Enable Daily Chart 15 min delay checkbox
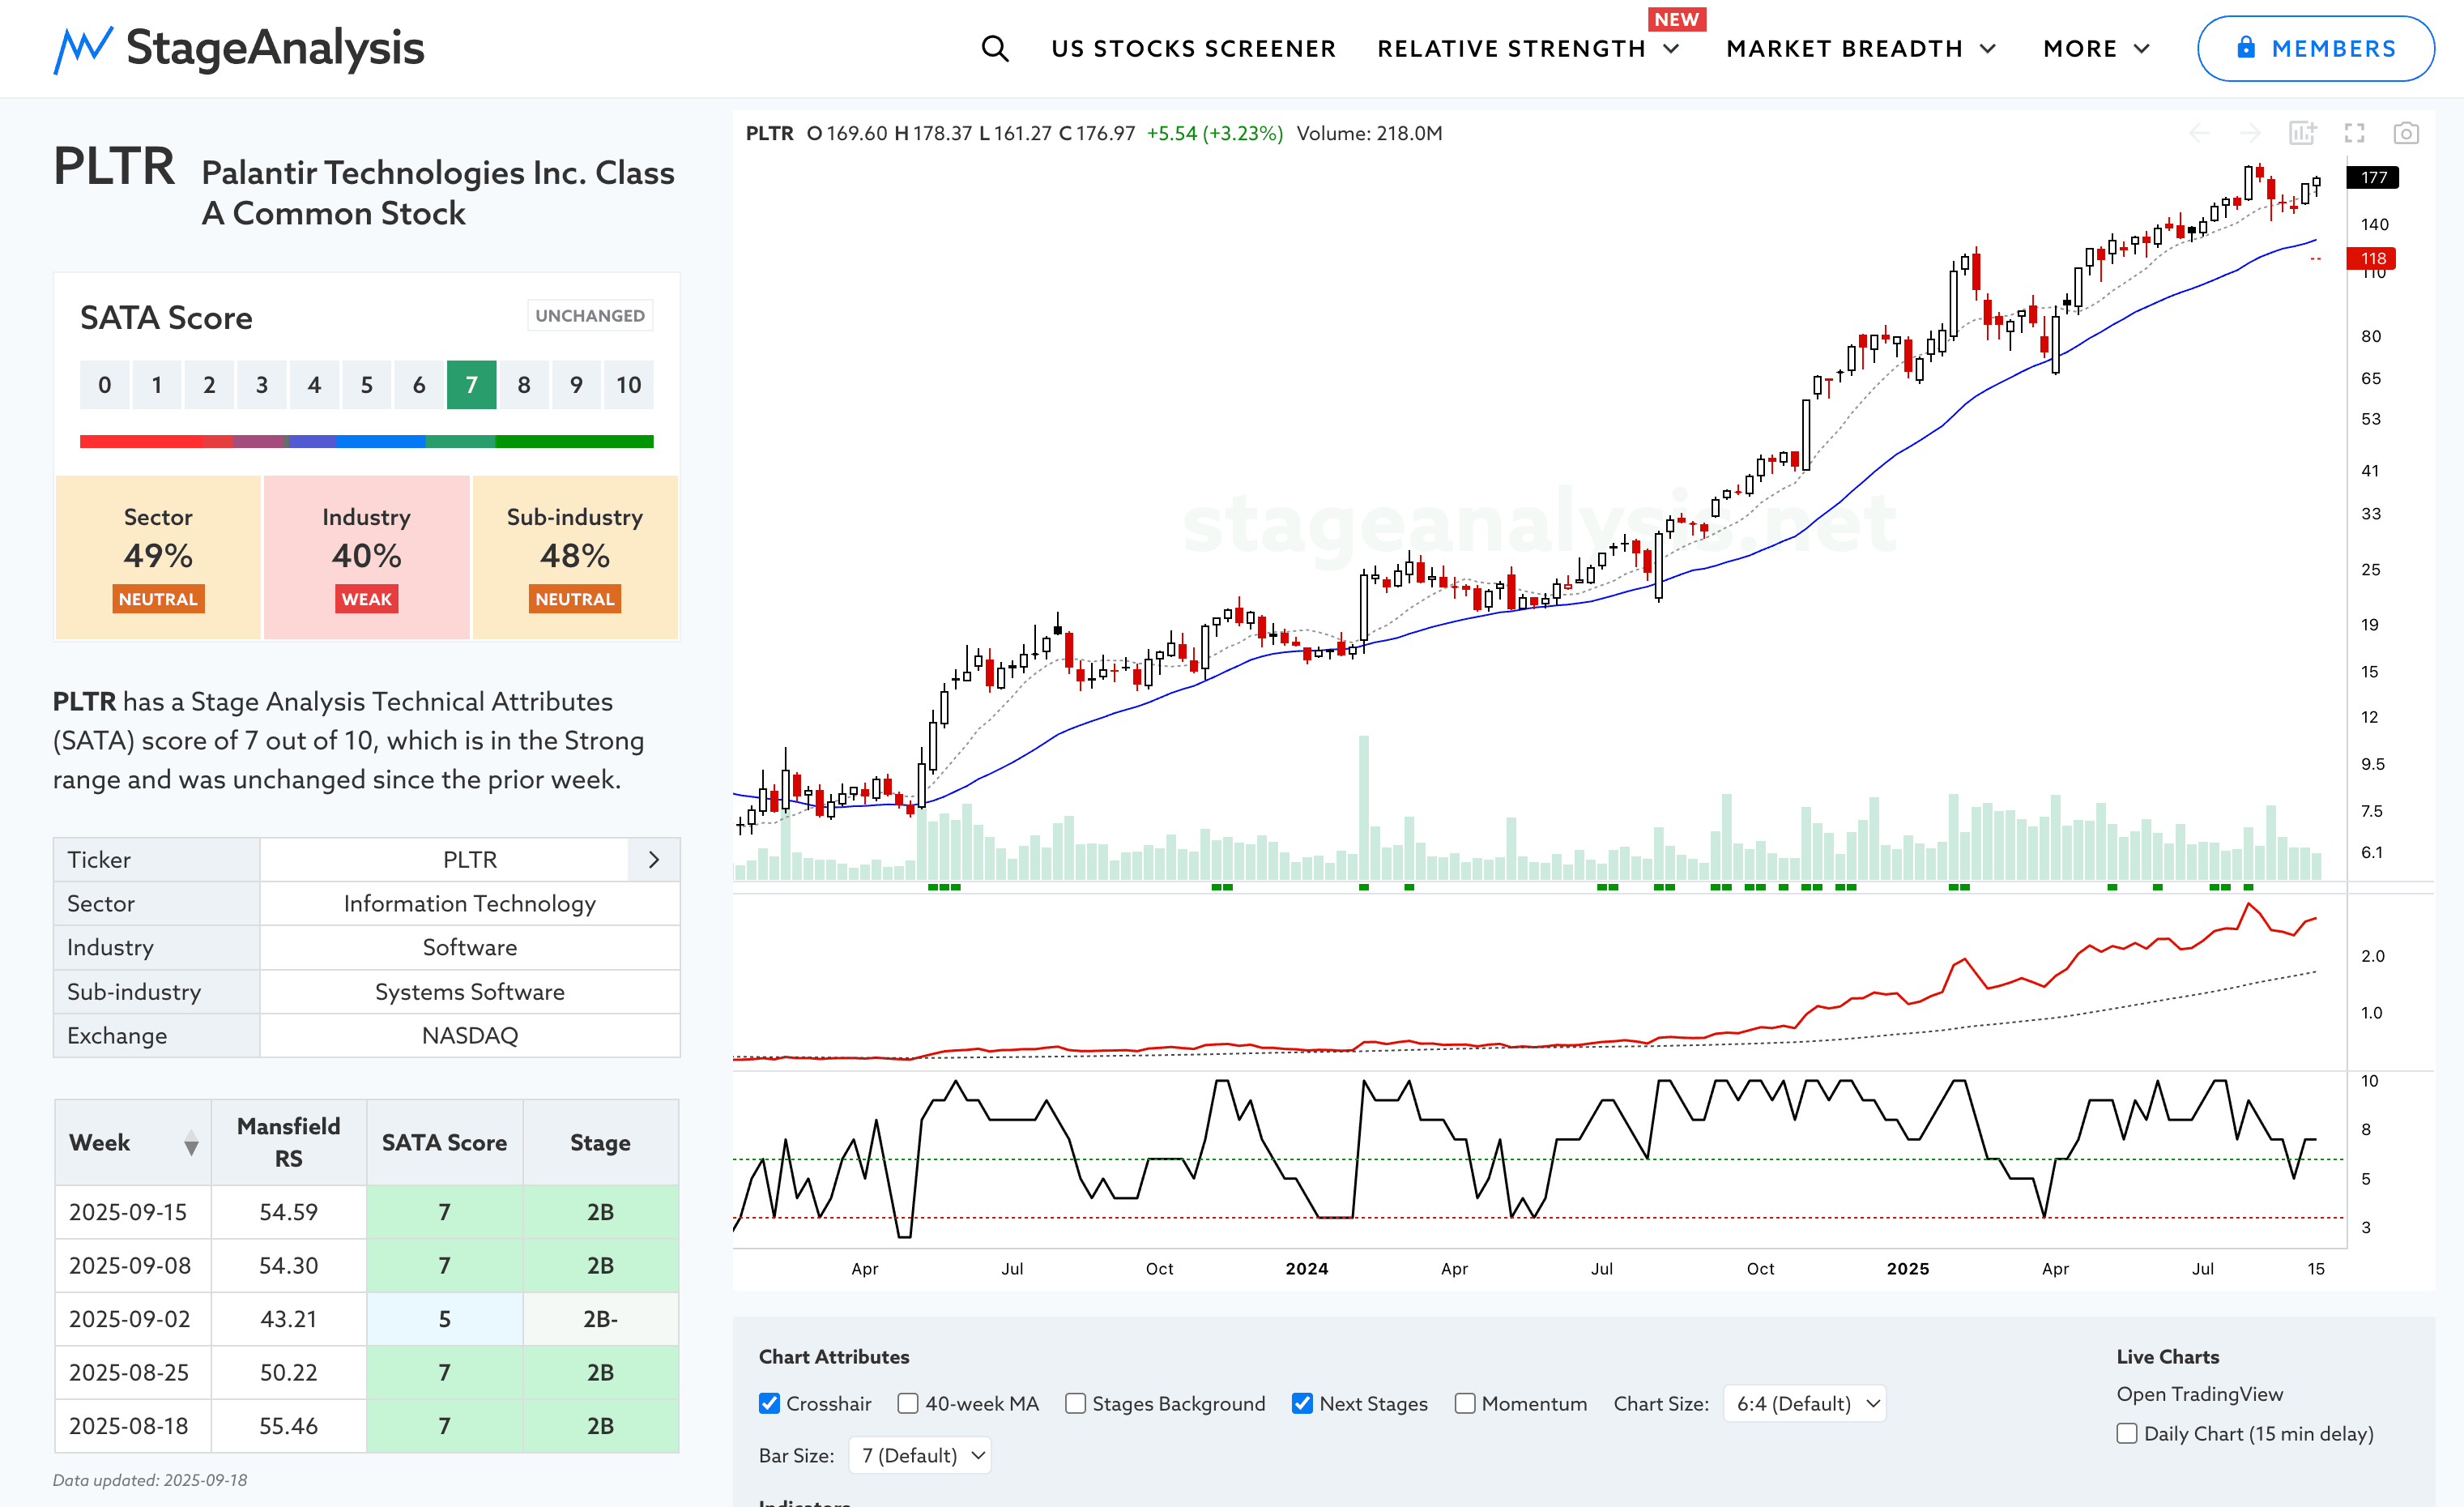 click(2127, 1433)
